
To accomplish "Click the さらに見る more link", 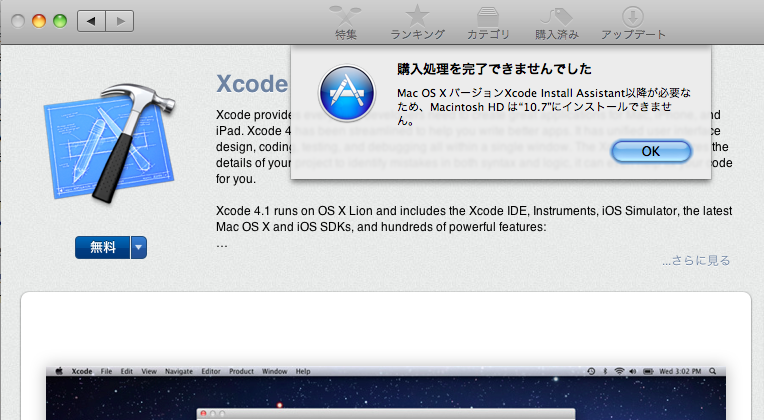I will click(696, 261).
